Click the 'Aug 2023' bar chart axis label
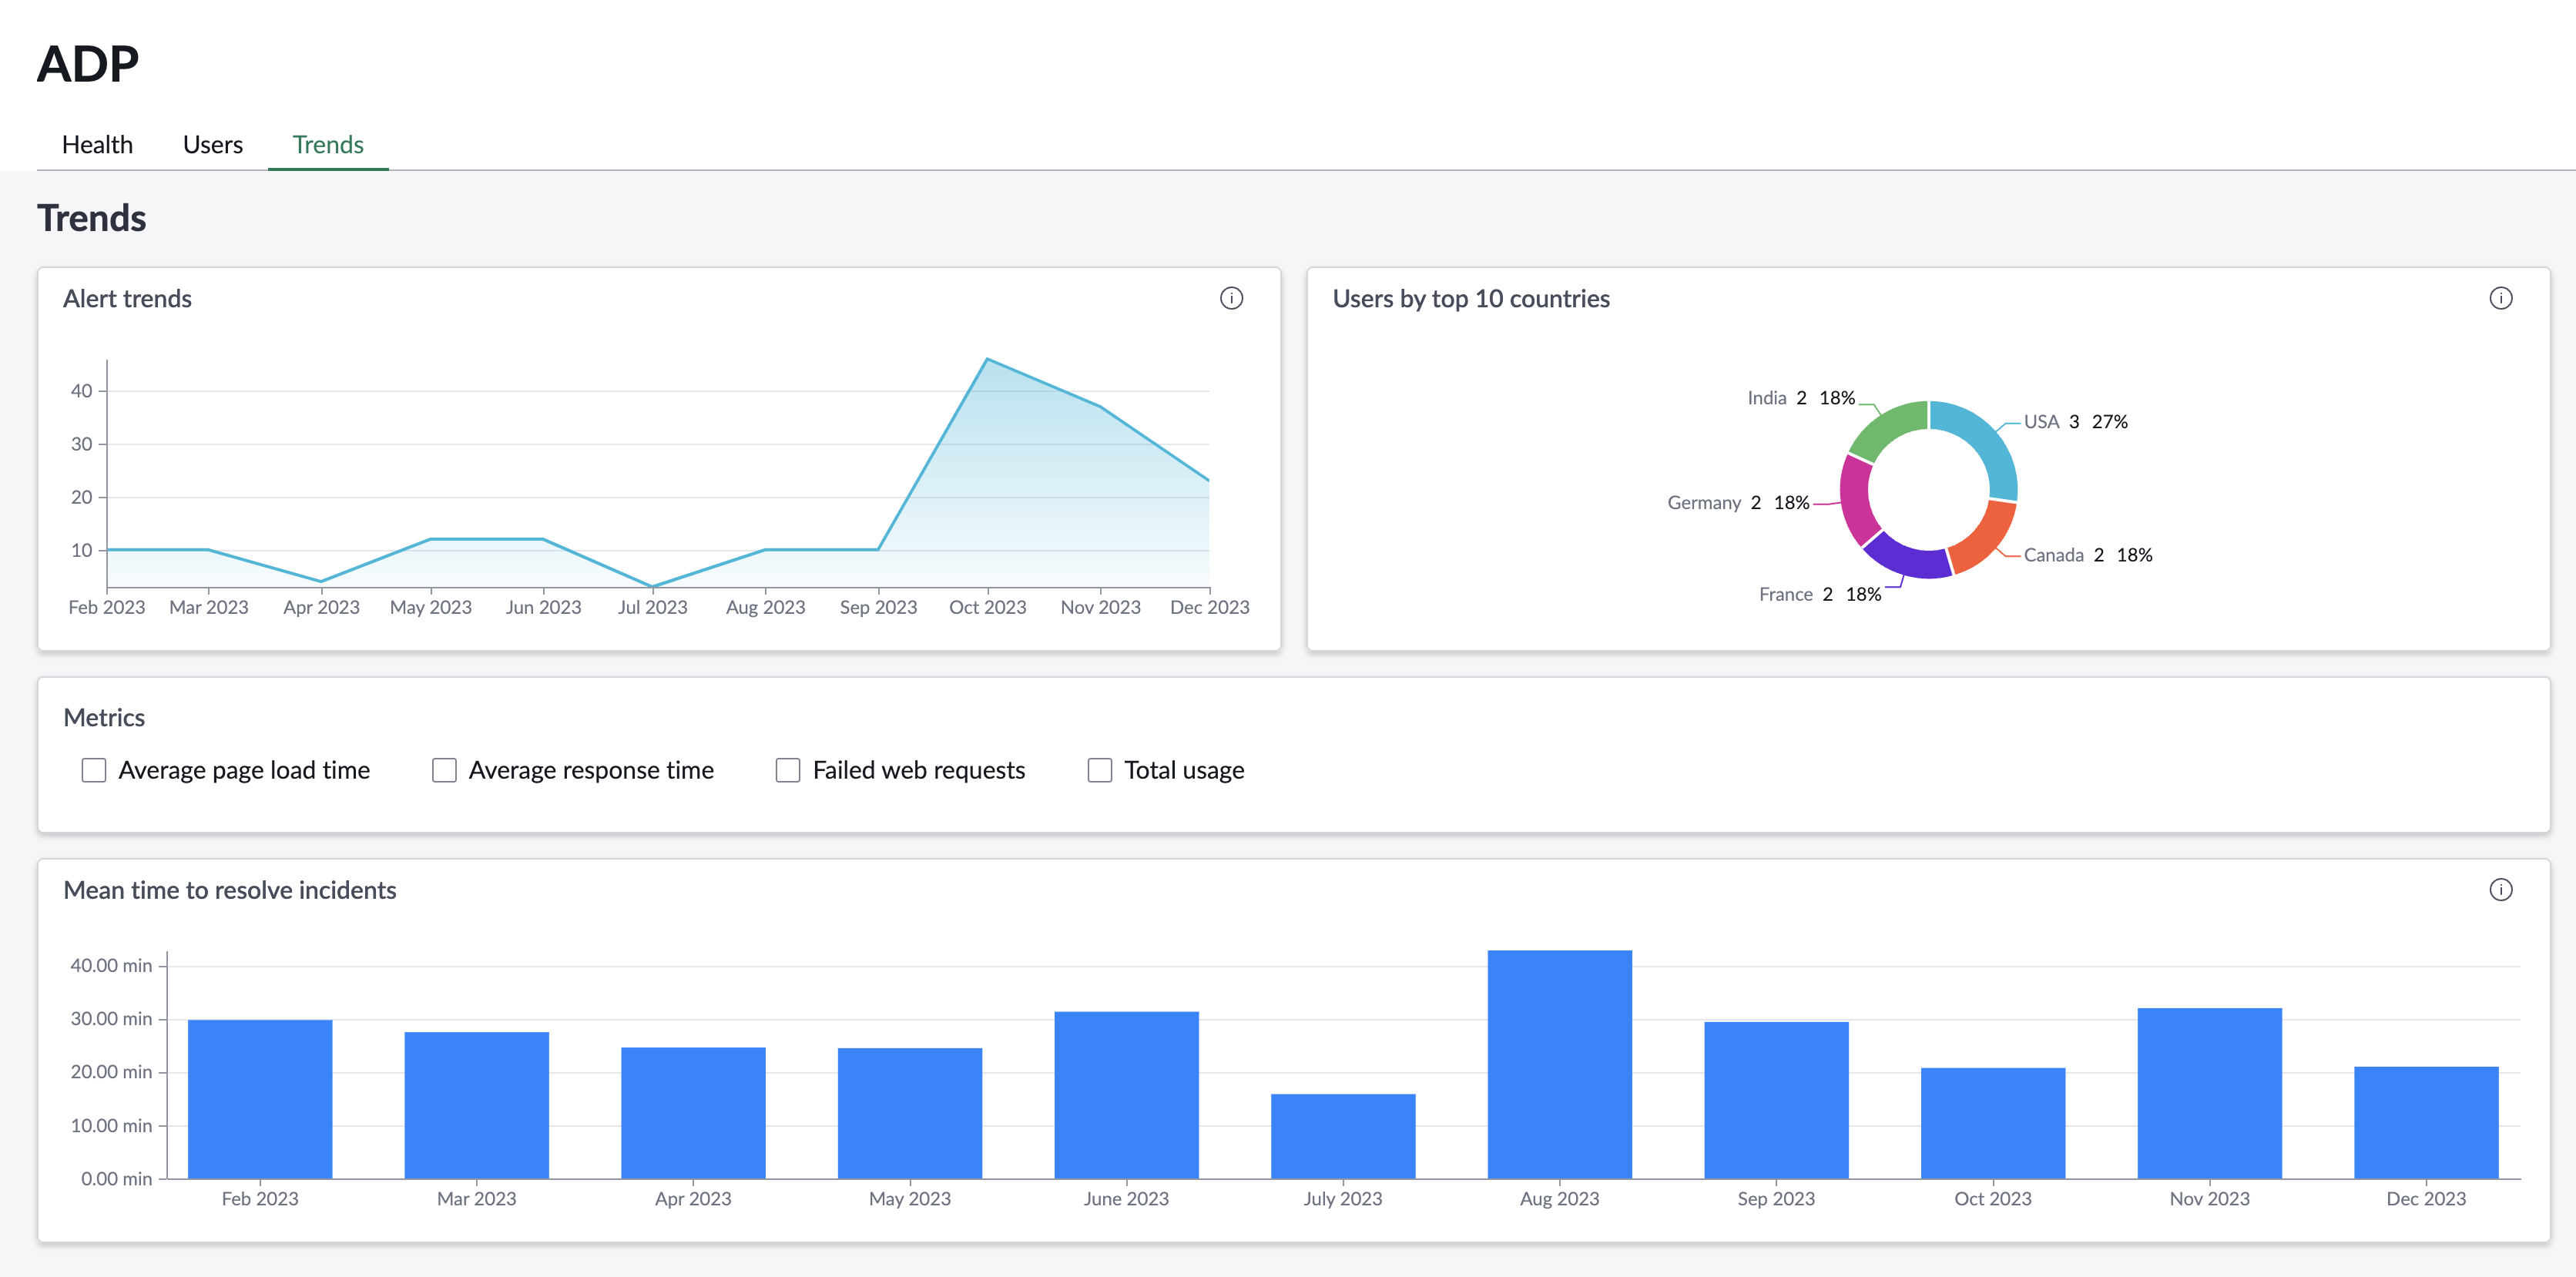The height and width of the screenshot is (1277, 2576). coord(1559,1199)
